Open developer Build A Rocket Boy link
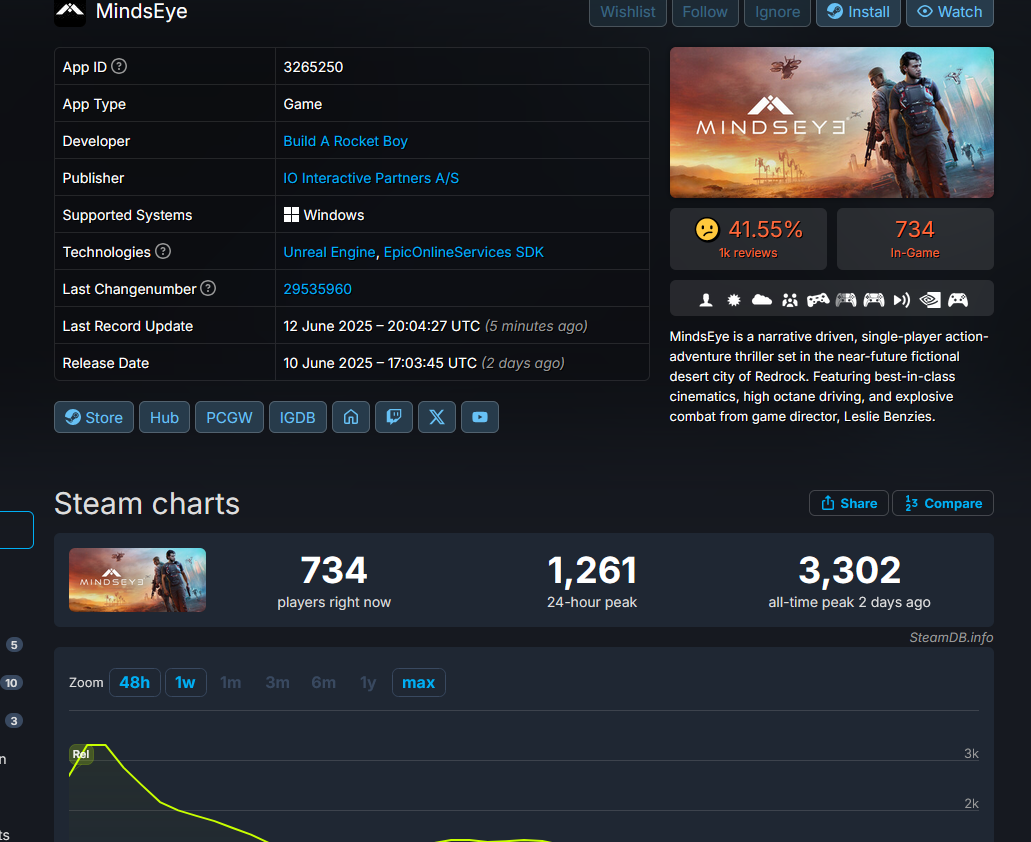The image size is (1031, 842). 345,141
